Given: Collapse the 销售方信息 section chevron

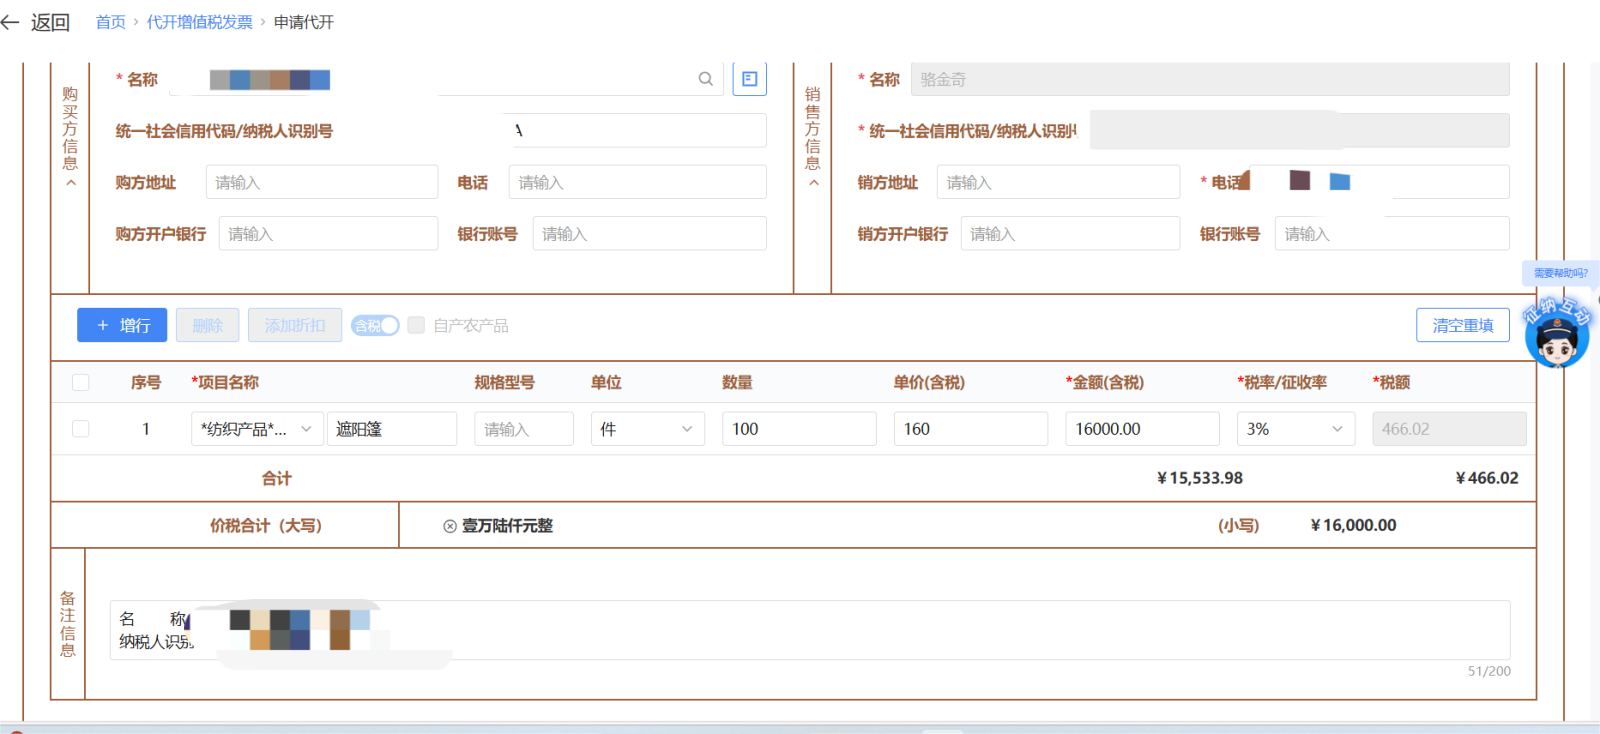Looking at the screenshot, I should tap(814, 183).
